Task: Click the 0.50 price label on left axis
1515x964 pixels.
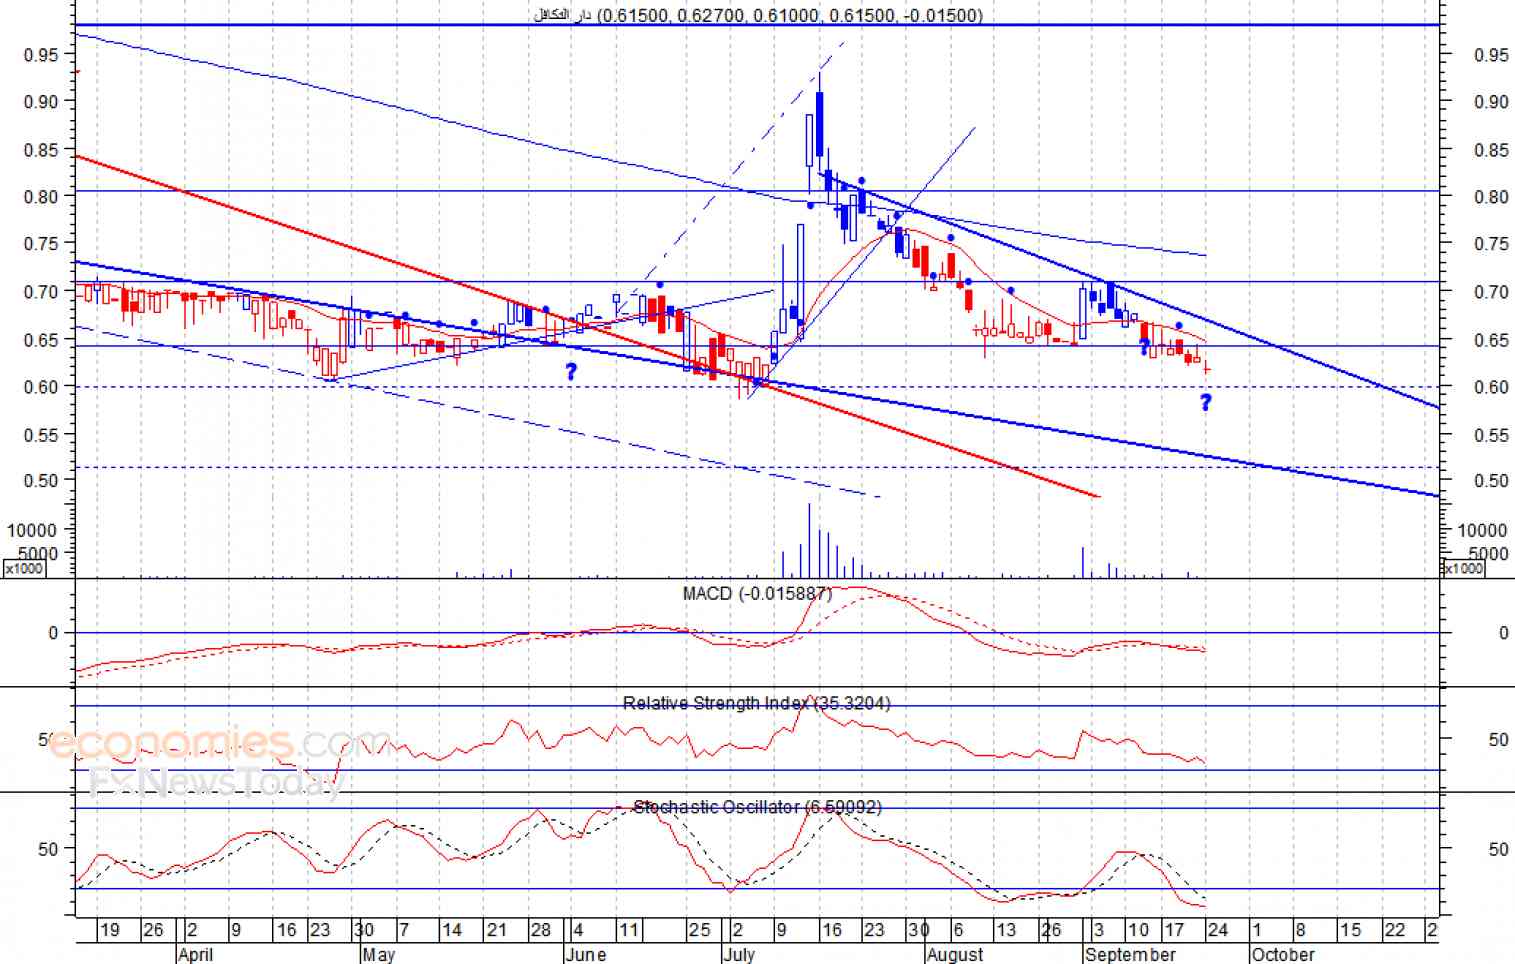Action: click(41, 480)
